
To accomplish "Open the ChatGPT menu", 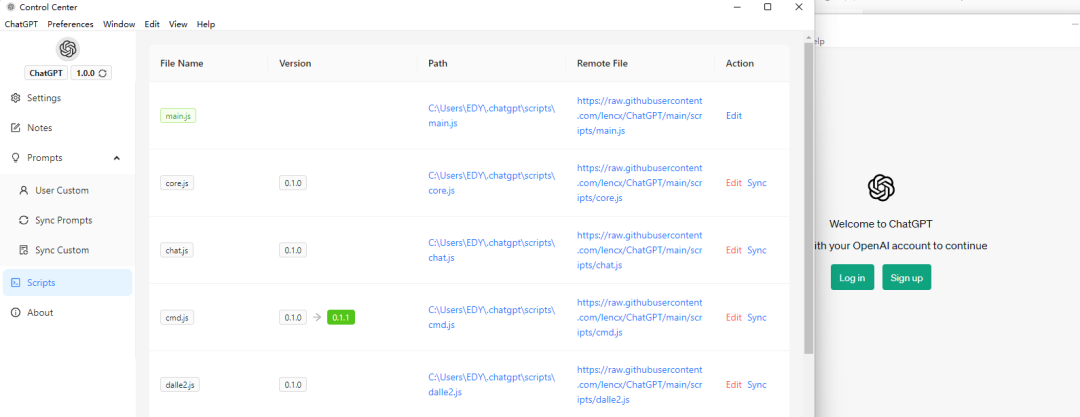I will click(21, 24).
